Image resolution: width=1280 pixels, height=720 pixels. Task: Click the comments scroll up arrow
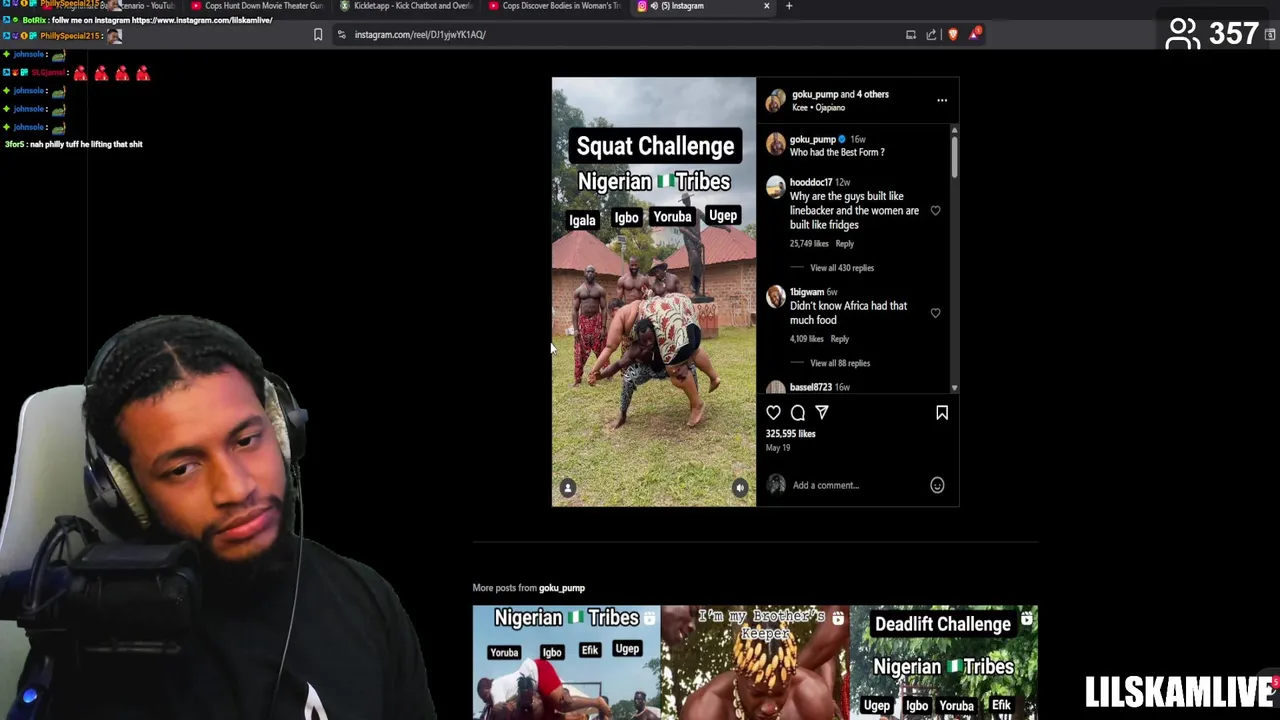click(x=954, y=130)
